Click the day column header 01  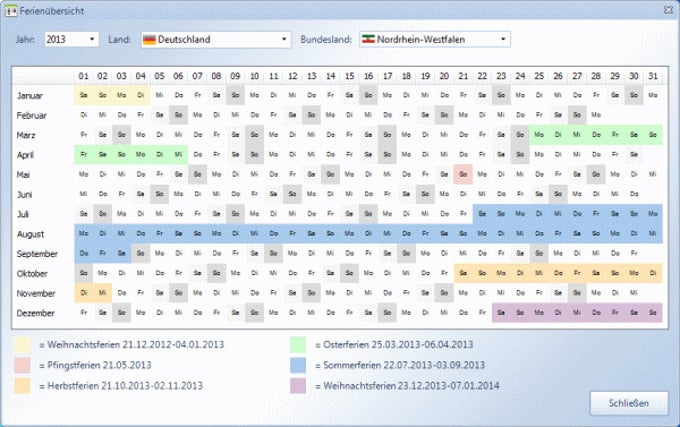(84, 76)
